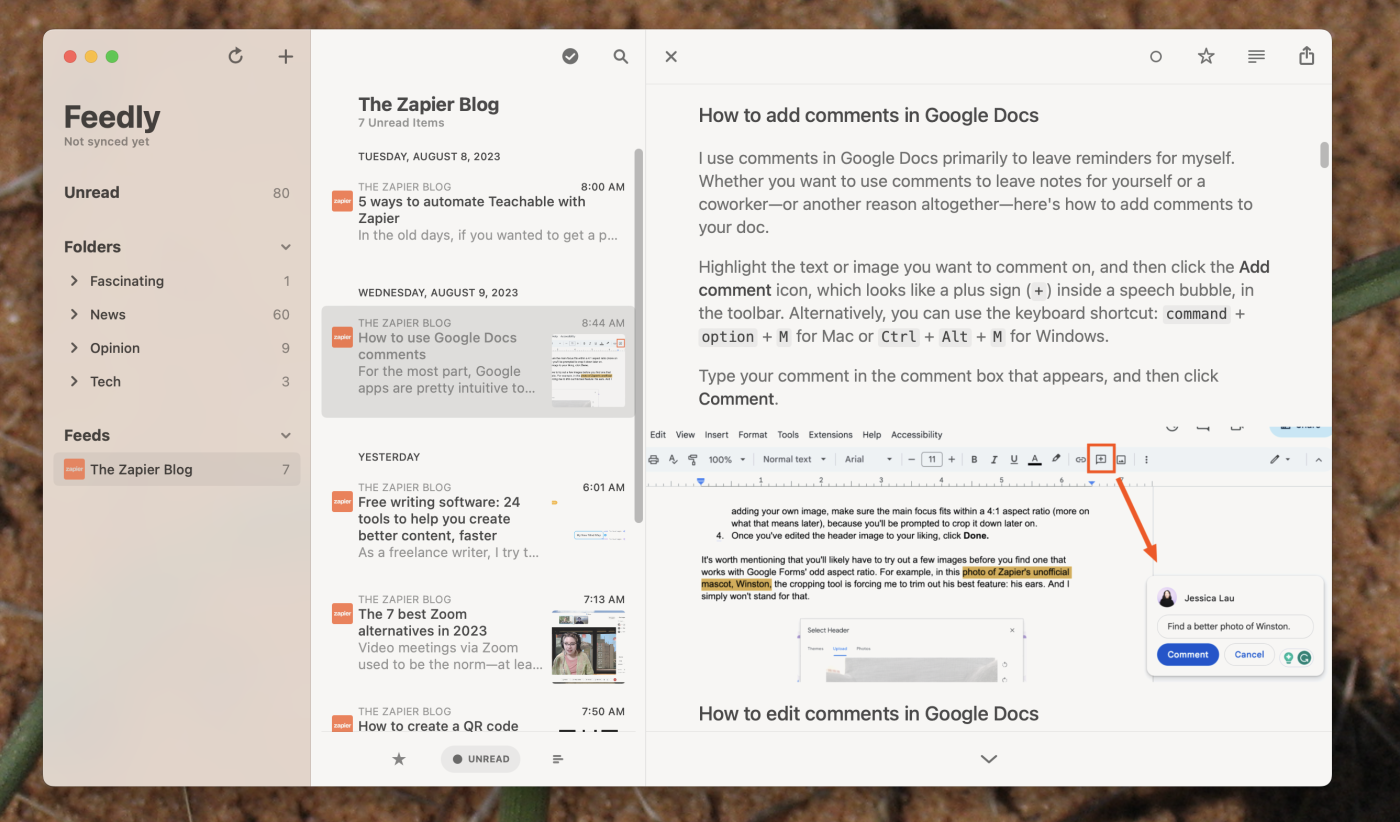Click 'How to add comments in Google Docs' heading

pyautogui.click(x=868, y=115)
